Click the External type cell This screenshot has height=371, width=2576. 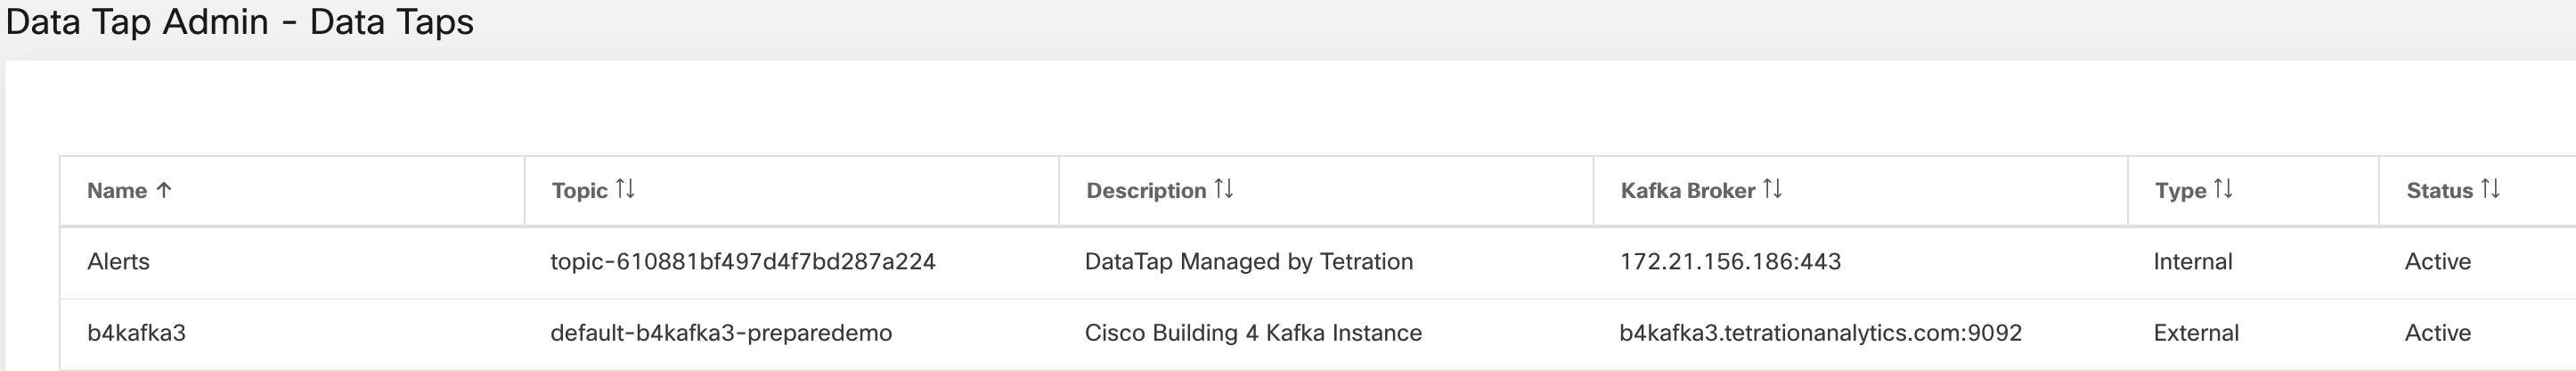coord(2196,333)
